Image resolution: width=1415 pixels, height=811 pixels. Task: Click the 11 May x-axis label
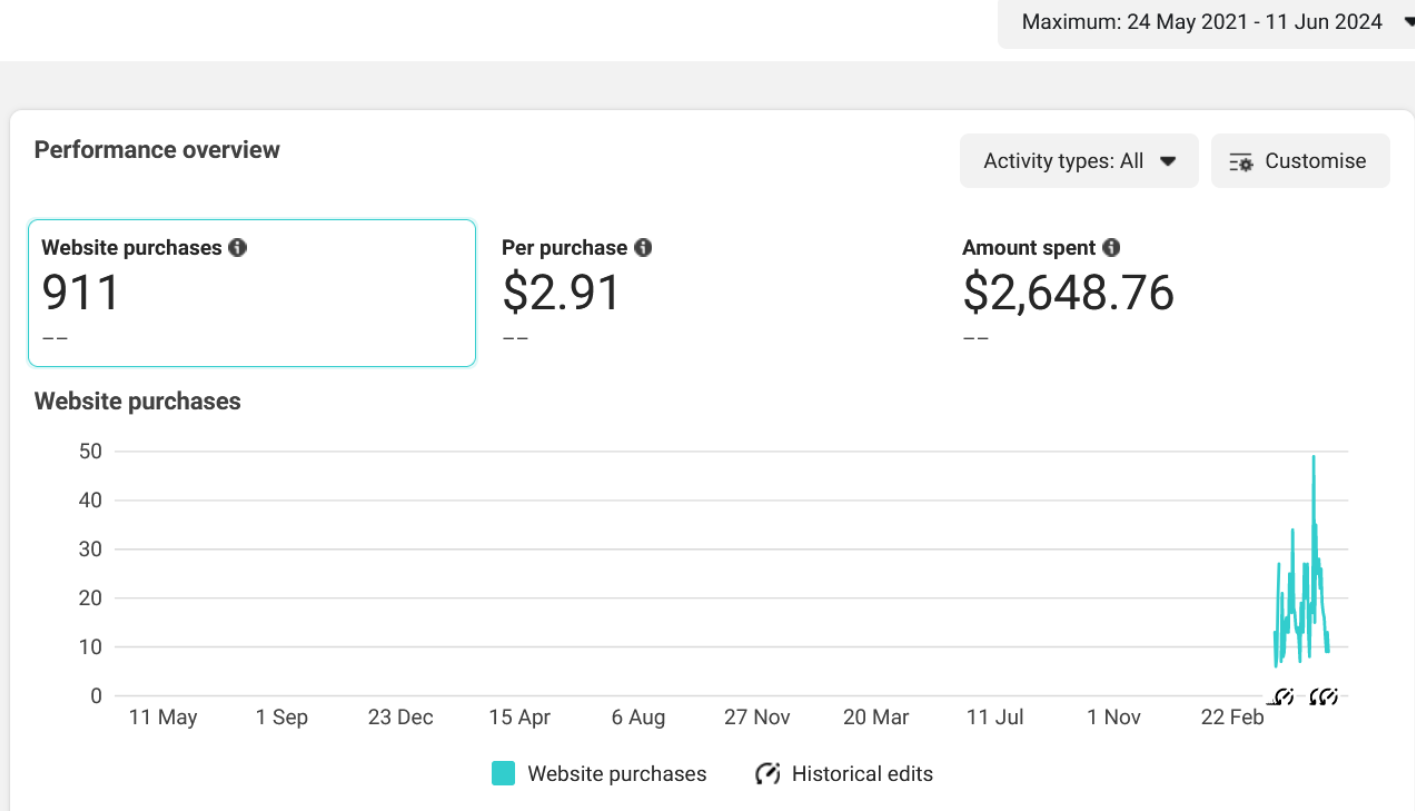click(x=163, y=718)
